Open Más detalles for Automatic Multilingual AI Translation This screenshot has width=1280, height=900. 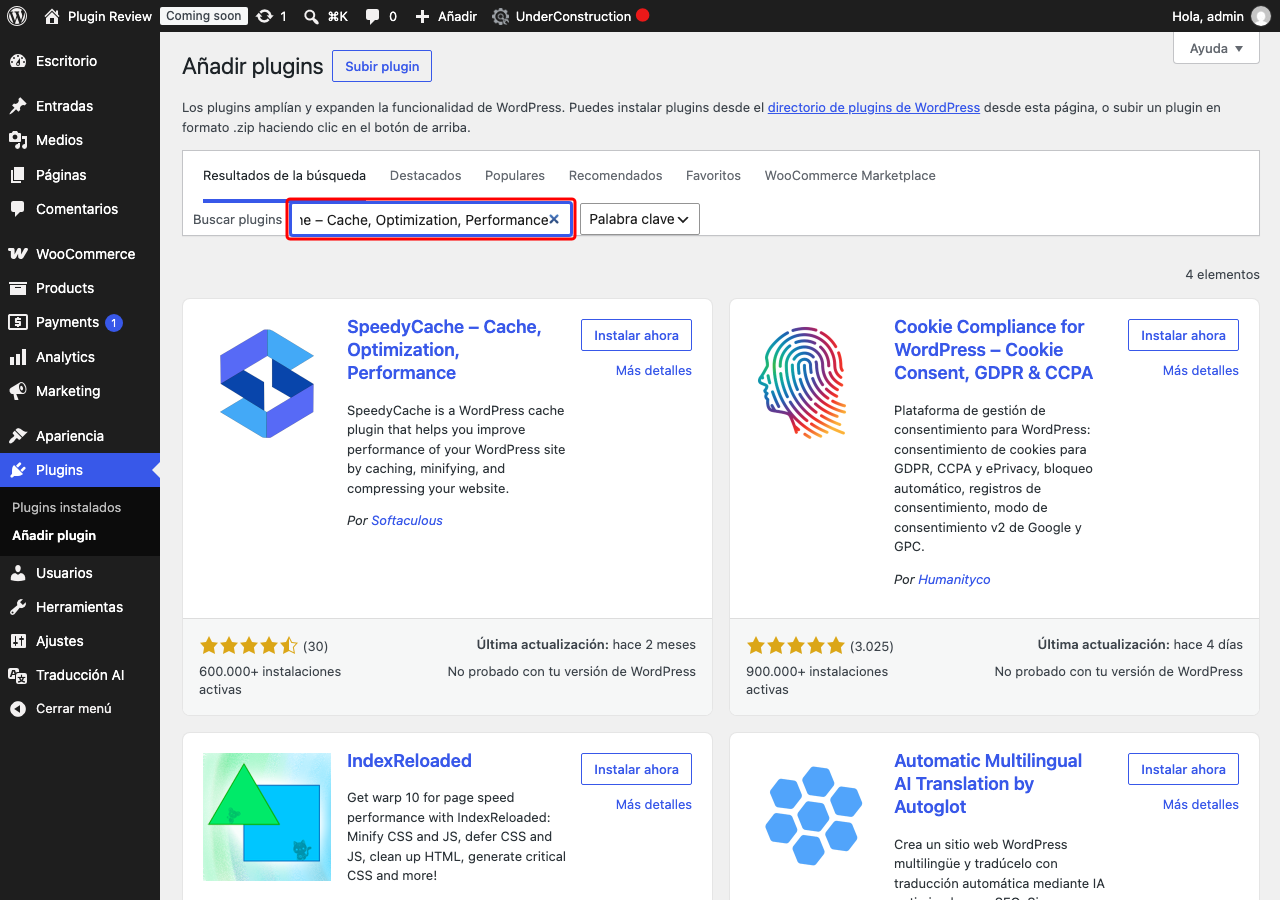point(1201,804)
